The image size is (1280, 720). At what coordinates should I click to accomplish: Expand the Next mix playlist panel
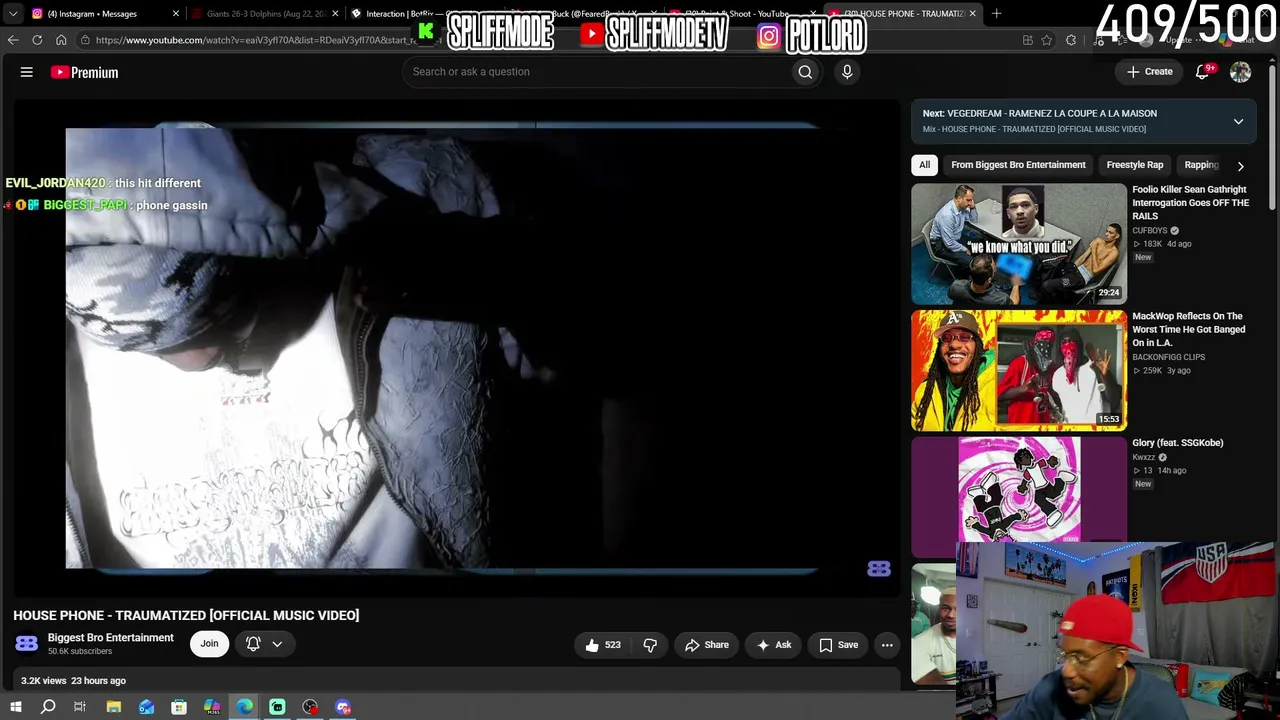[1238, 121]
